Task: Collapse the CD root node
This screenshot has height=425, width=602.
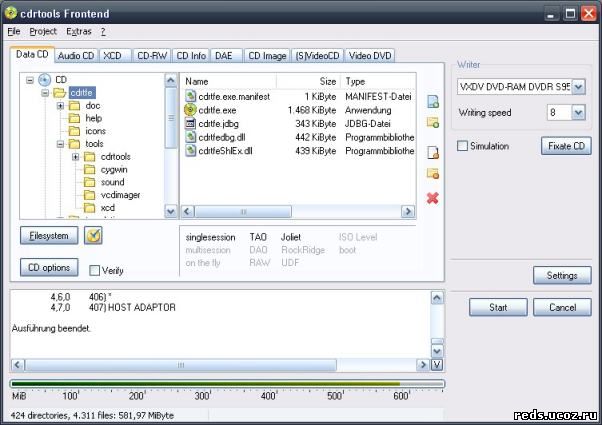Action: pyautogui.click(x=30, y=80)
